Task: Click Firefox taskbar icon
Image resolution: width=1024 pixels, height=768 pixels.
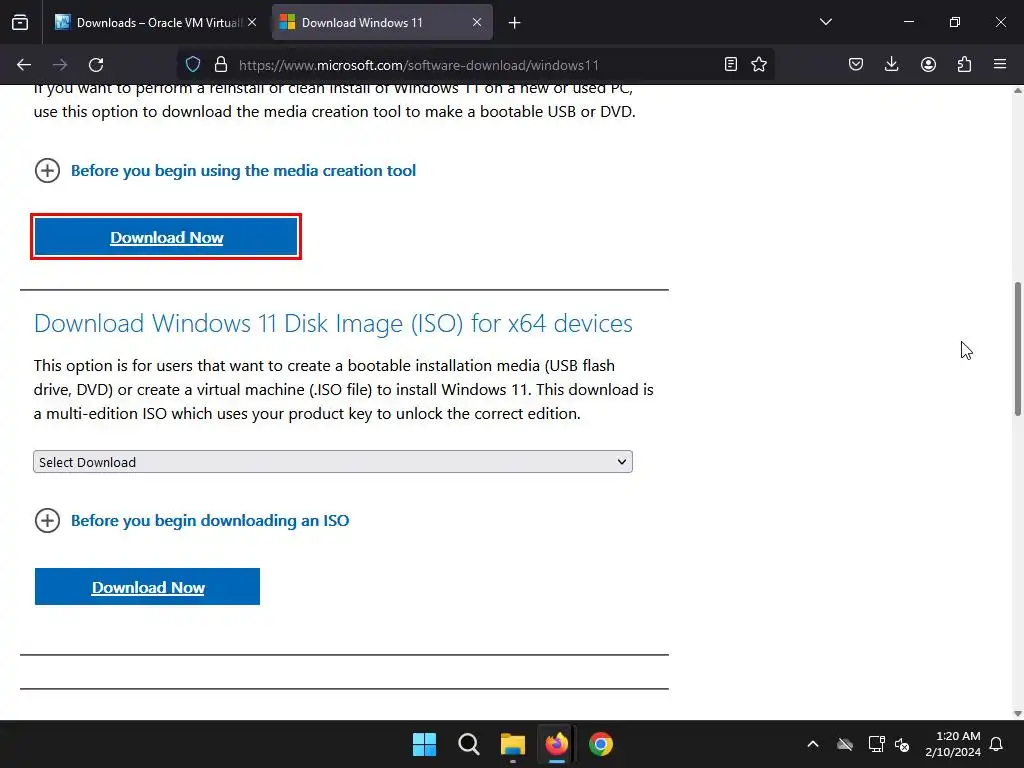Action: (557, 744)
